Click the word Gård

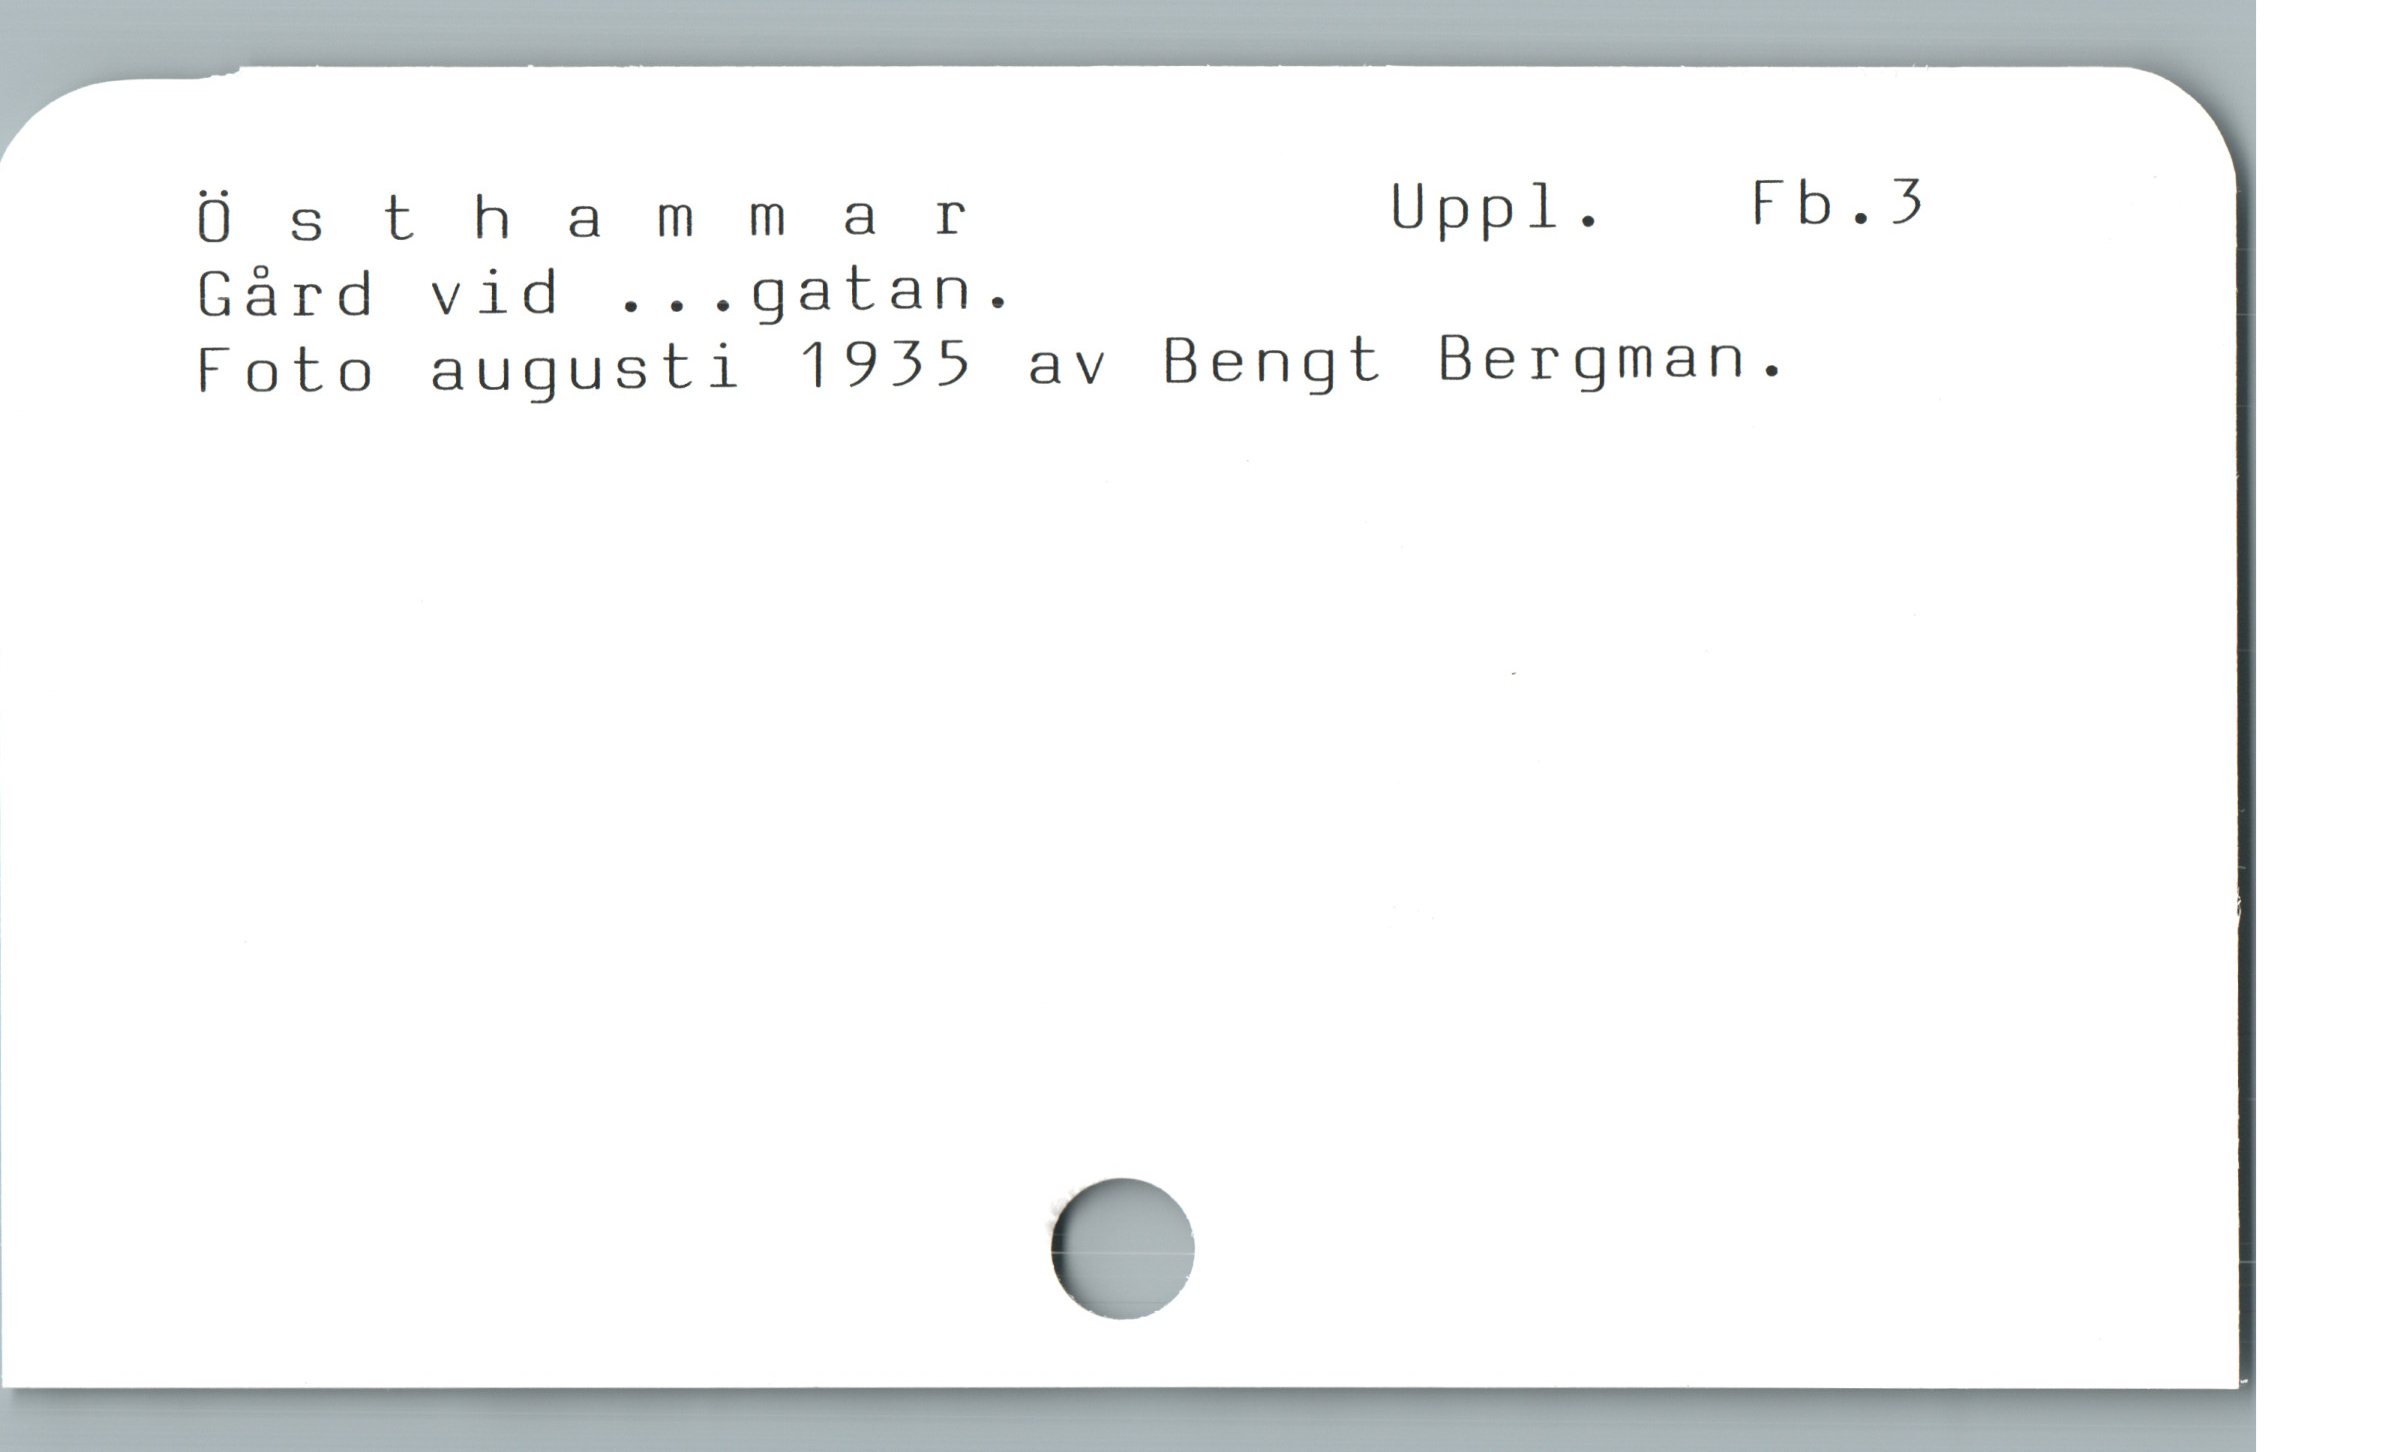click(286, 292)
